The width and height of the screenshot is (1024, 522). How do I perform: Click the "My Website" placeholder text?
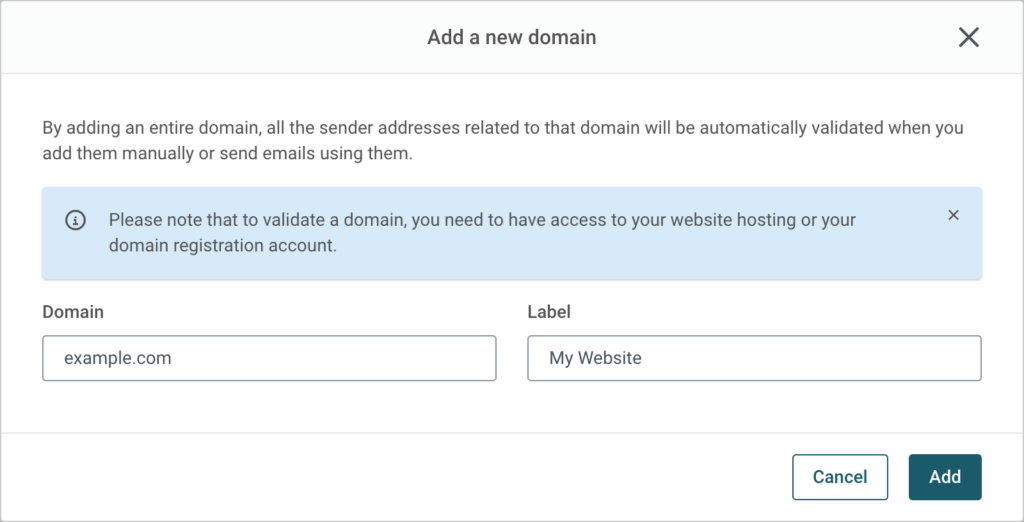click(595, 358)
